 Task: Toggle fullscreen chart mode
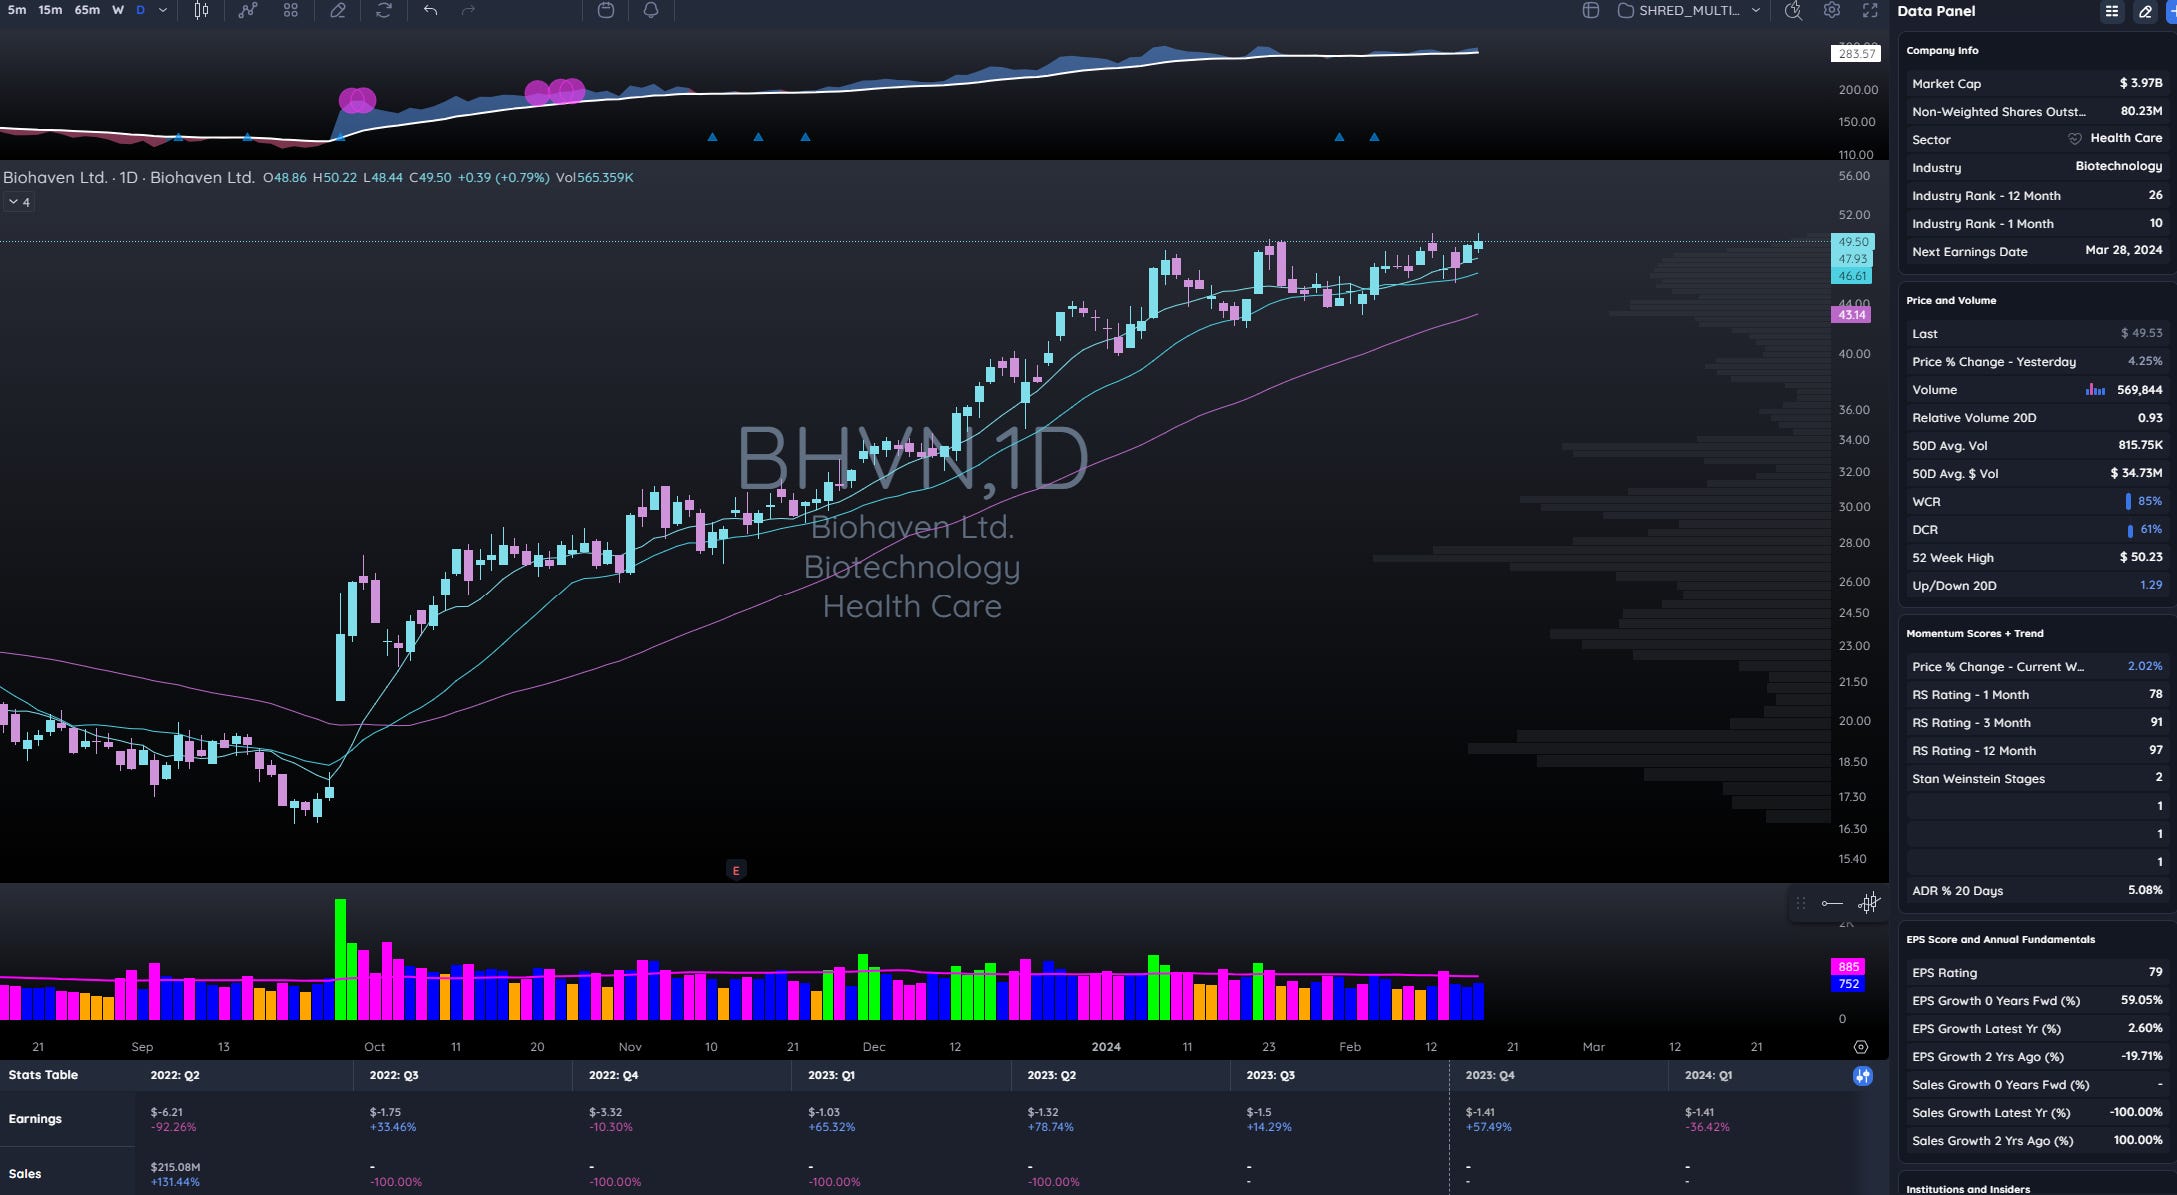pyautogui.click(x=1869, y=10)
